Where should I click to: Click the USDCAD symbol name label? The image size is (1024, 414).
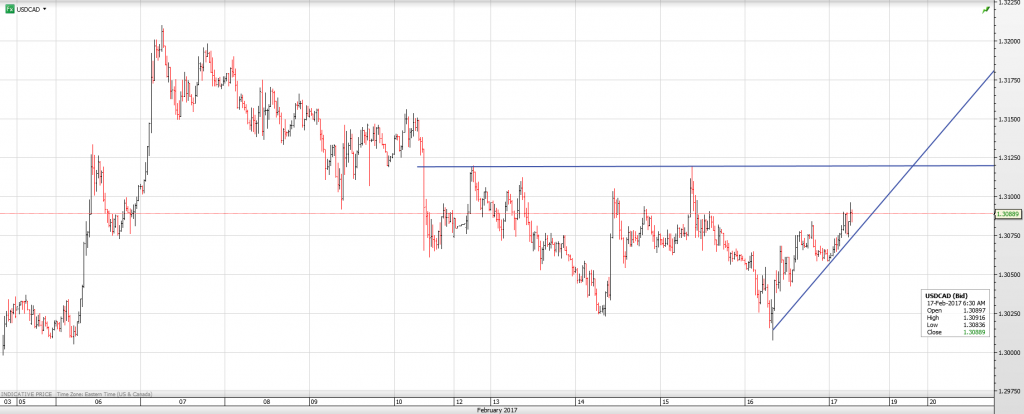28,8
